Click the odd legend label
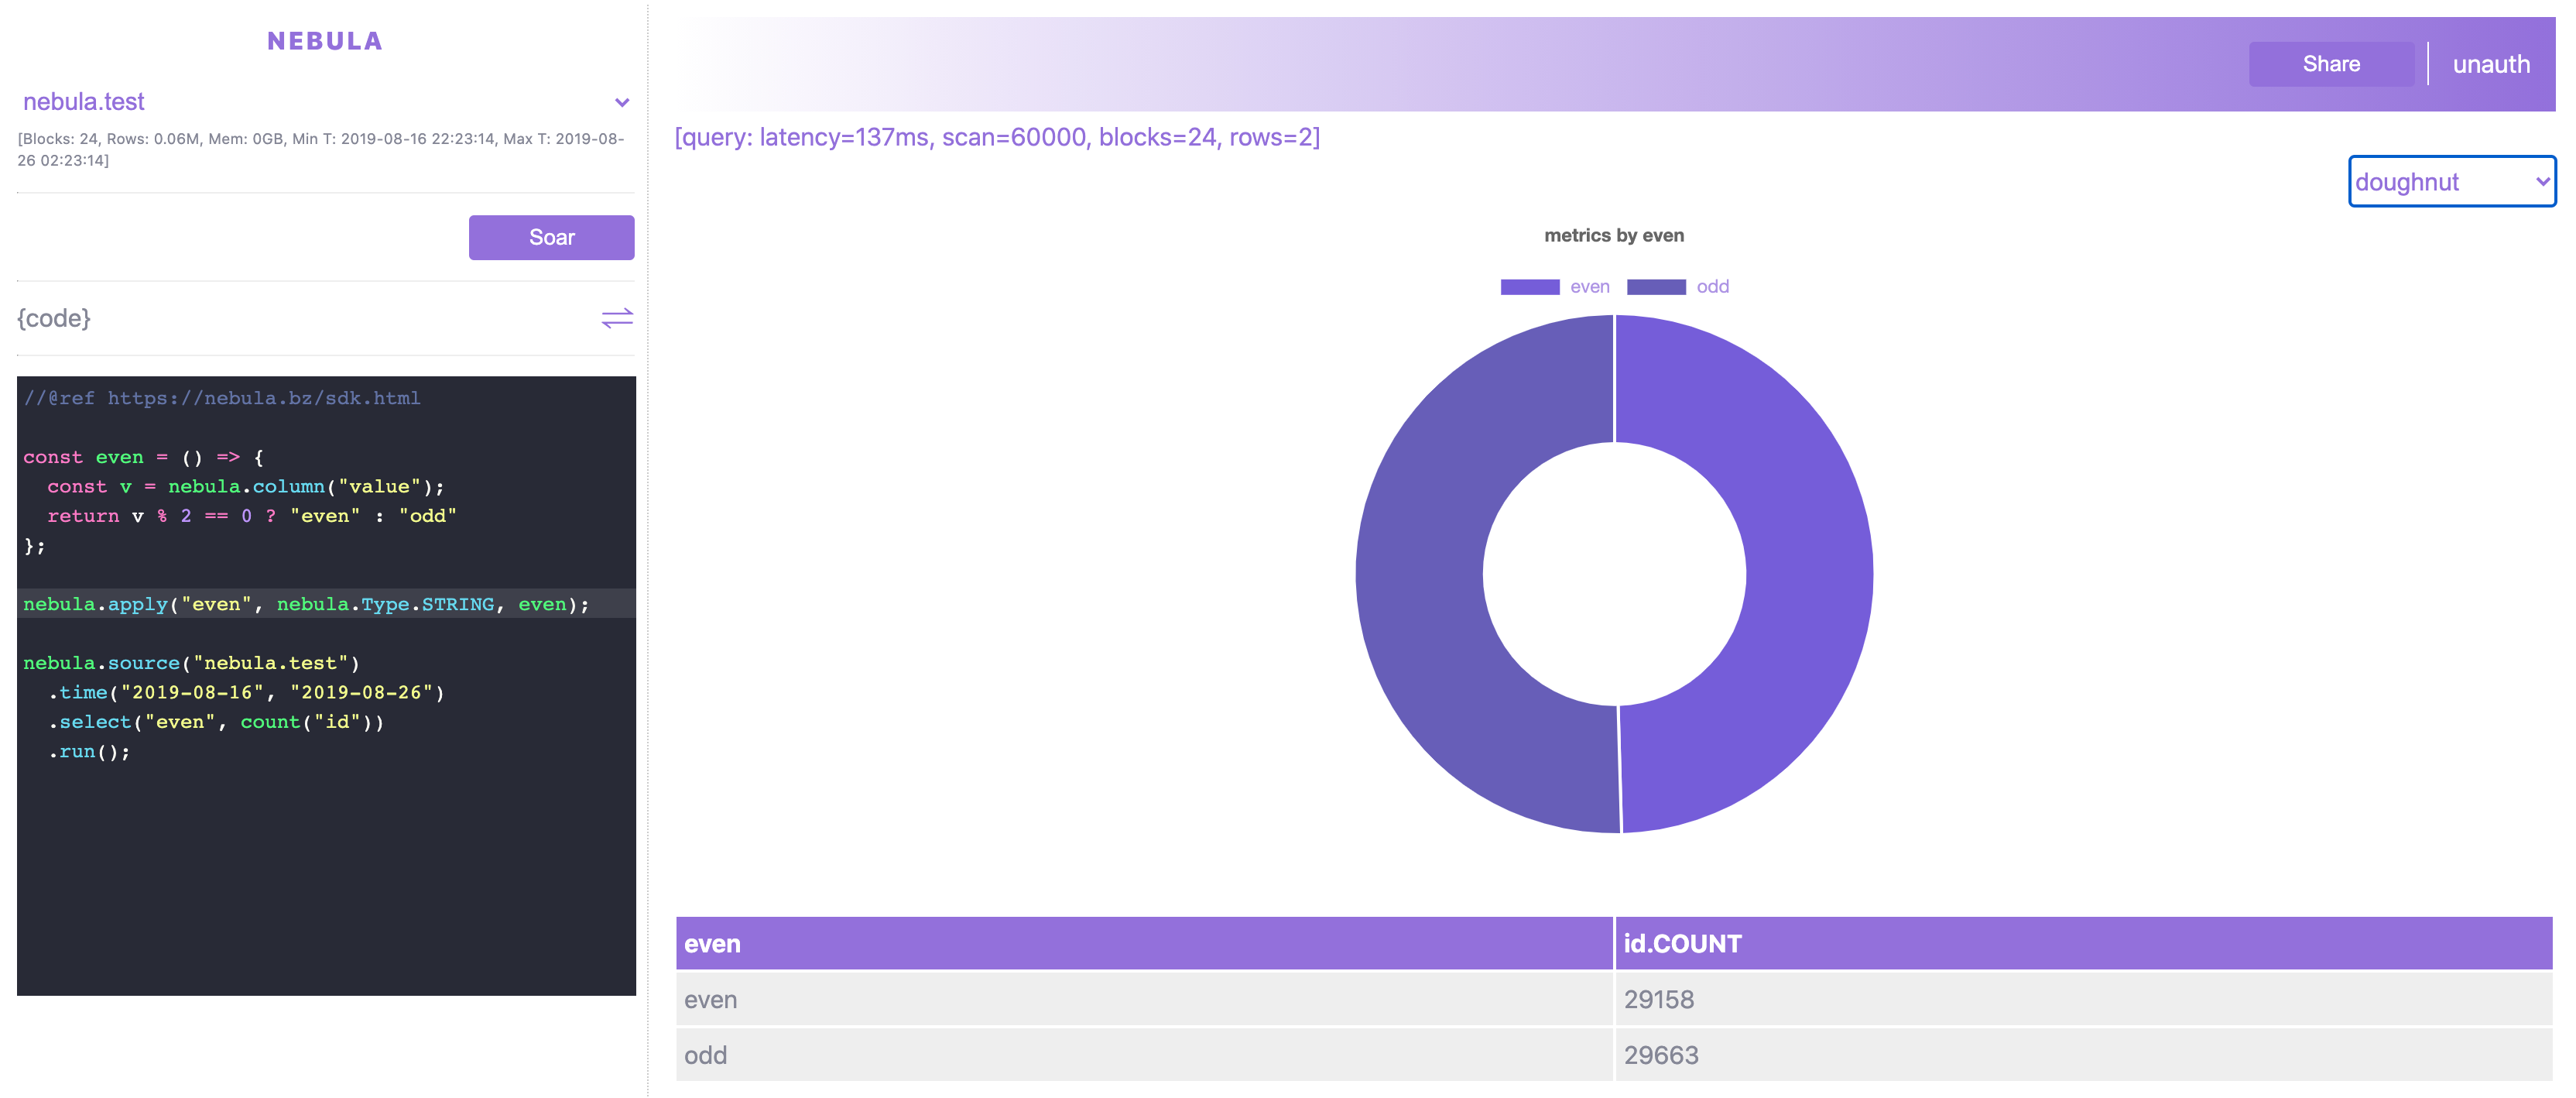 [1712, 287]
